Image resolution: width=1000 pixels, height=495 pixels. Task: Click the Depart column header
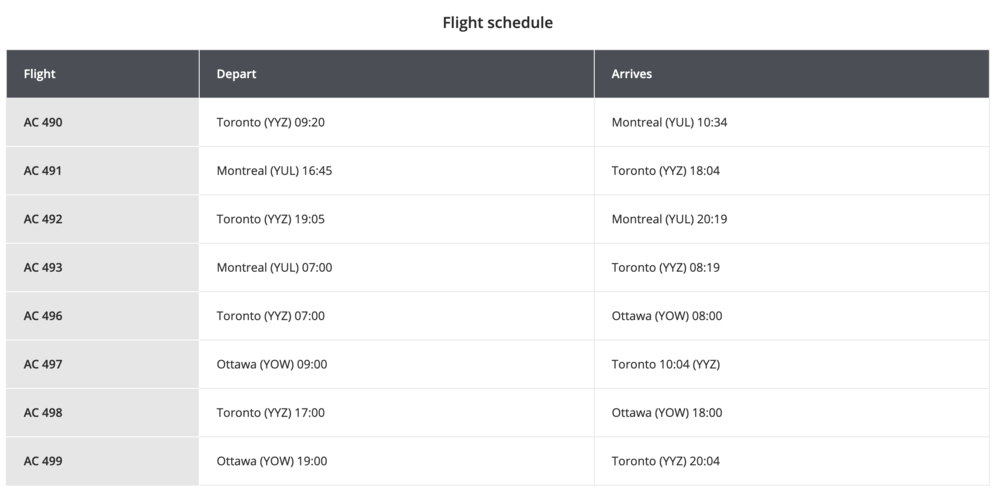coord(237,74)
